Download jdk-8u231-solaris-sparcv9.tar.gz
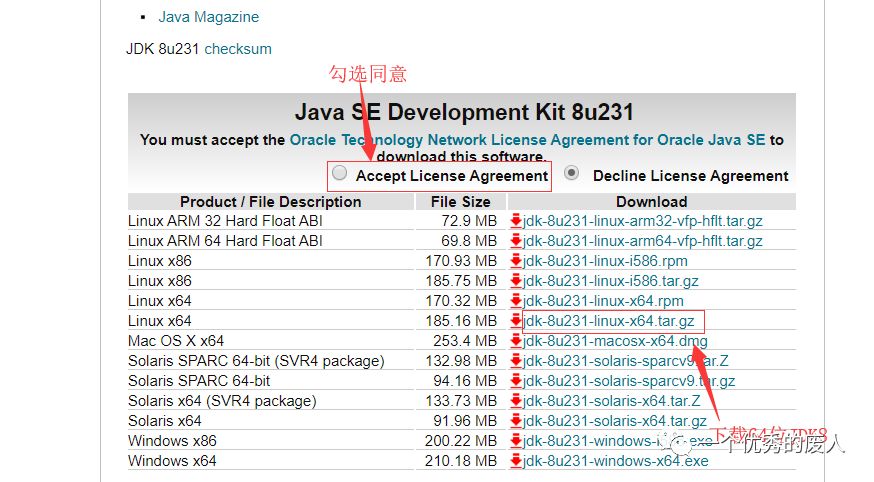Screen dimensions: 874x482 [x=629, y=381]
